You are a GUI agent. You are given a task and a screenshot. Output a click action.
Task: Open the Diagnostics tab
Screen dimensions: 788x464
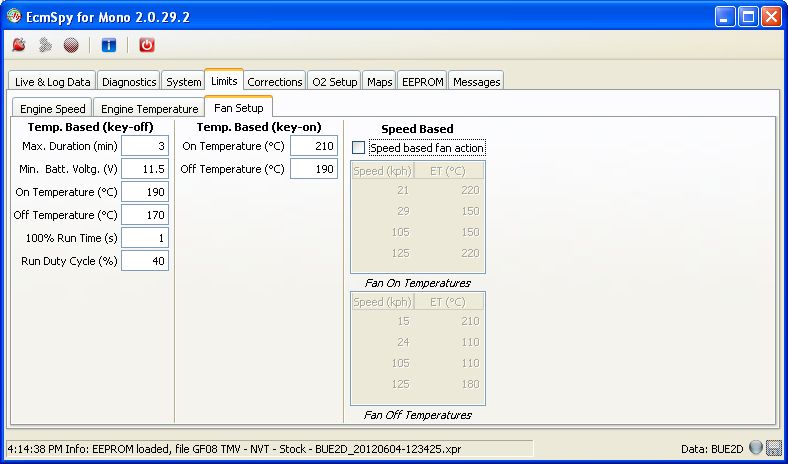pyautogui.click(x=129, y=81)
